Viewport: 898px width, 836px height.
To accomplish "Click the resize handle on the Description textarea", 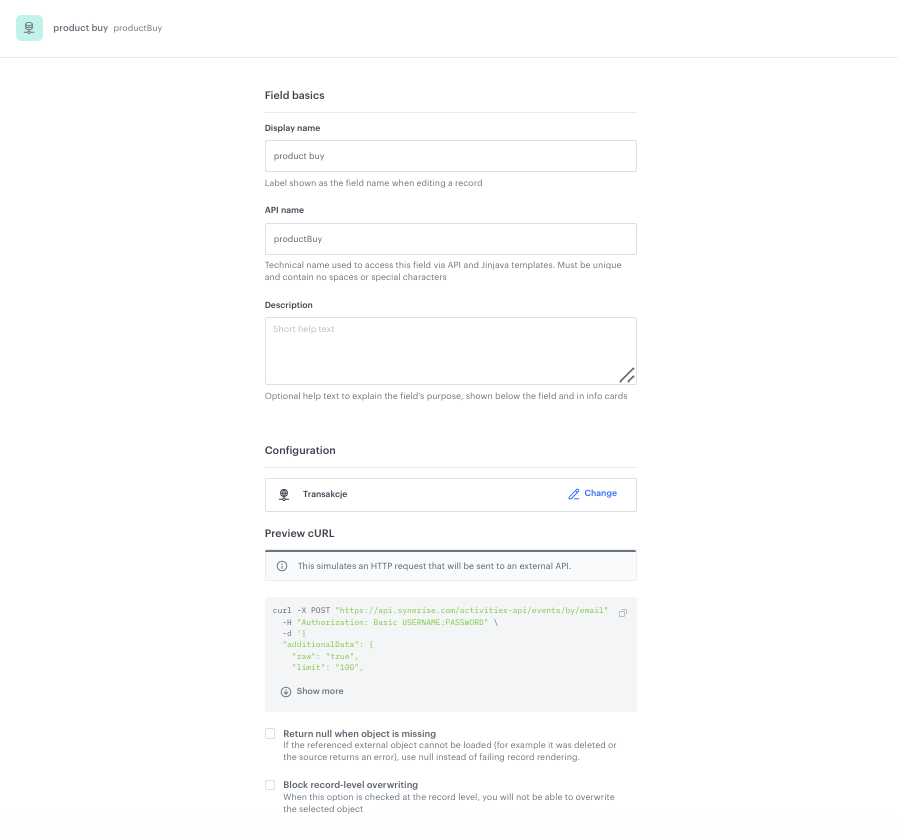I will pos(627,375).
